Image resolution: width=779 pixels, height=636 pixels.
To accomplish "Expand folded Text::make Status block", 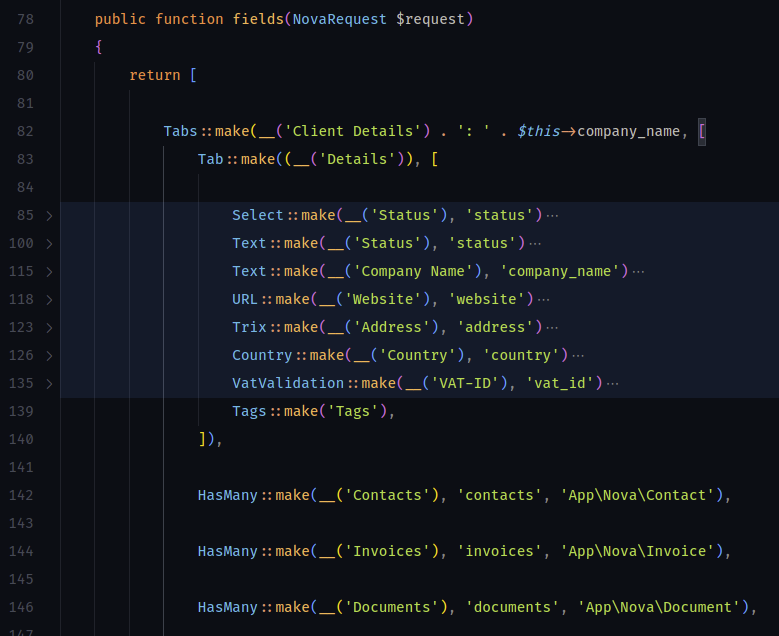I will (49, 243).
